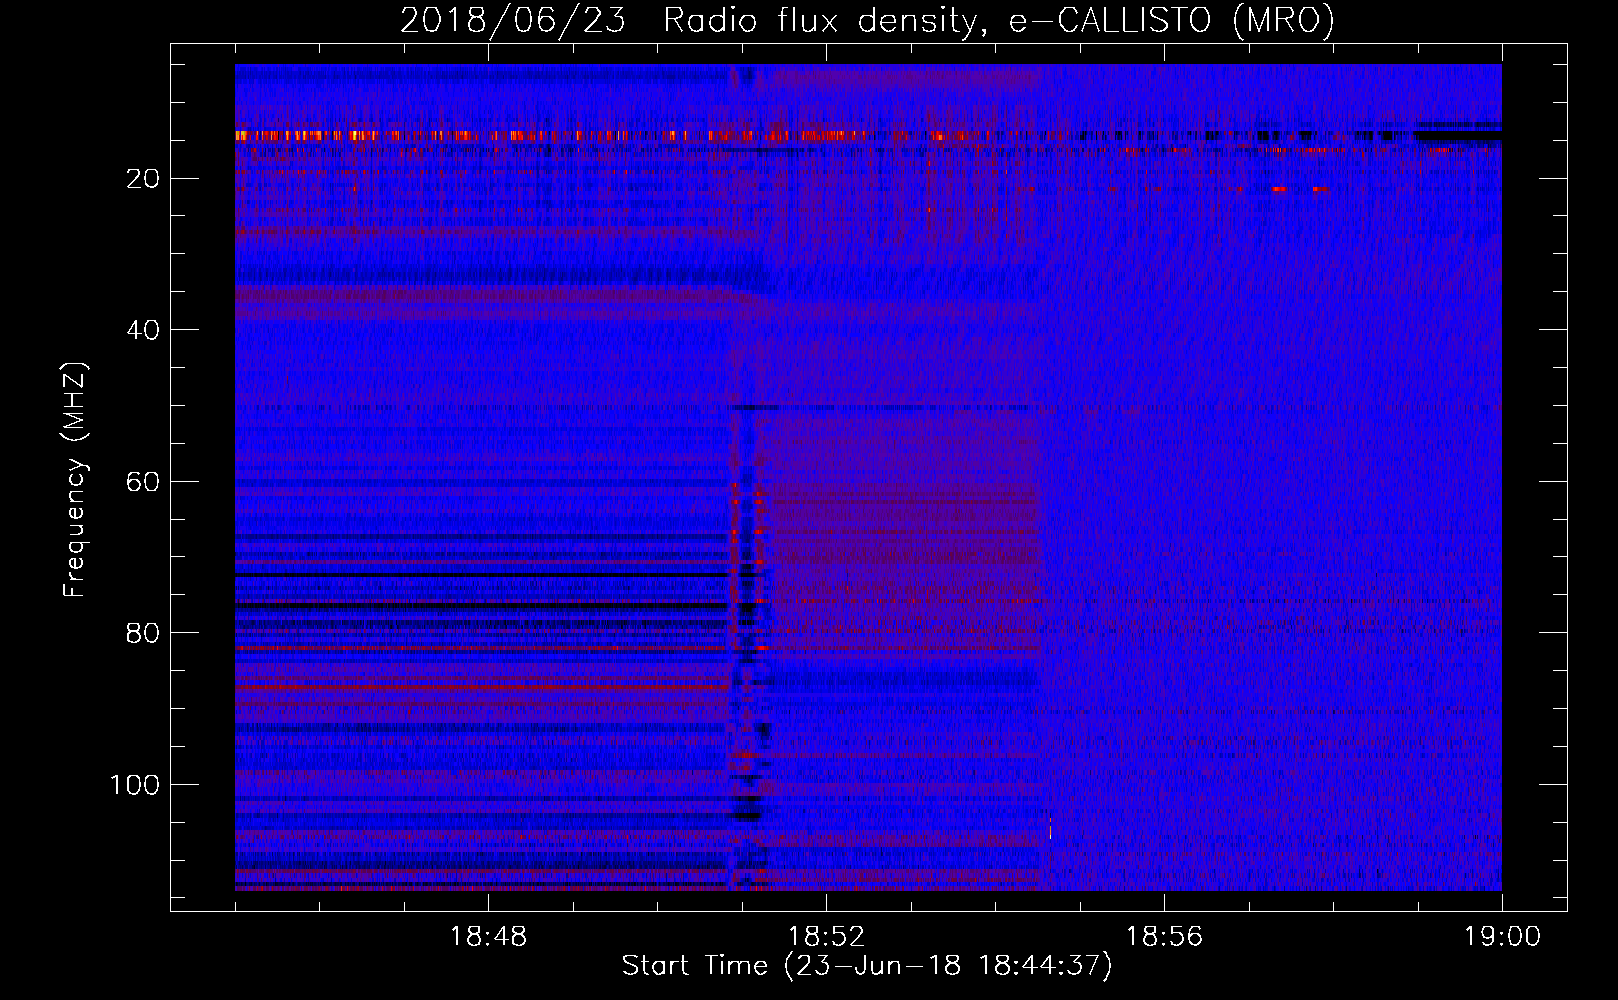This screenshot has height=1000, width=1618.
Task: Click the 19:00 time tick label
Action: click(x=1502, y=937)
